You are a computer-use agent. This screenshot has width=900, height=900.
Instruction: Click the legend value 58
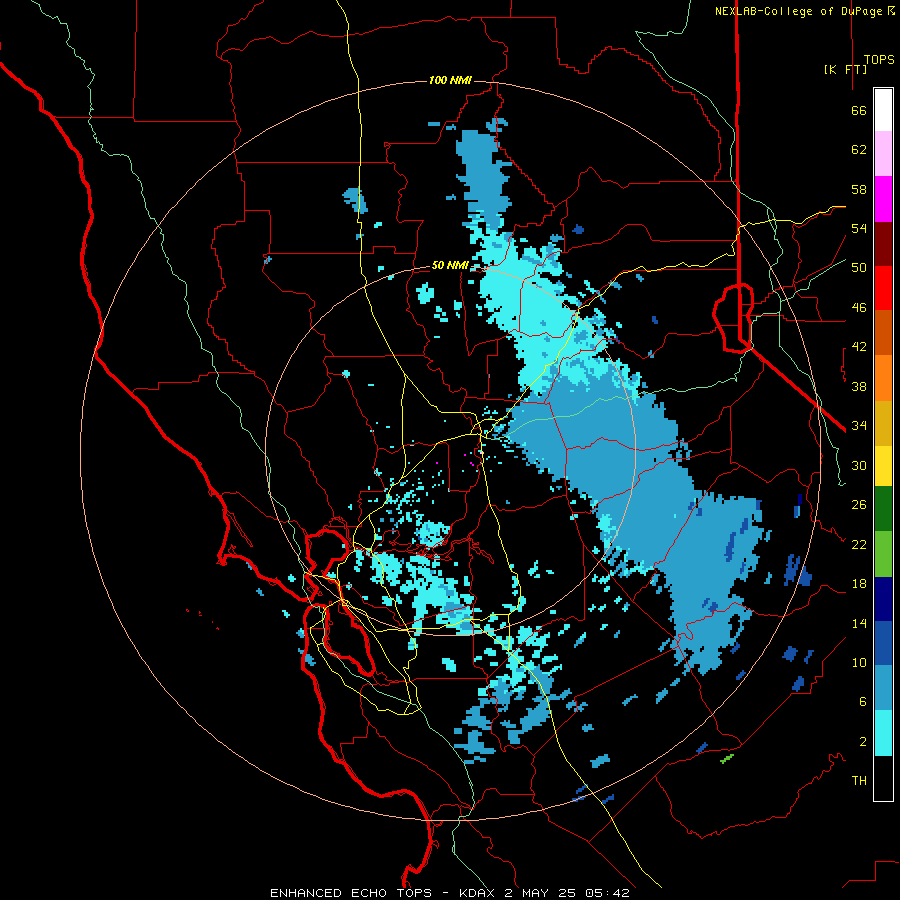[859, 189]
